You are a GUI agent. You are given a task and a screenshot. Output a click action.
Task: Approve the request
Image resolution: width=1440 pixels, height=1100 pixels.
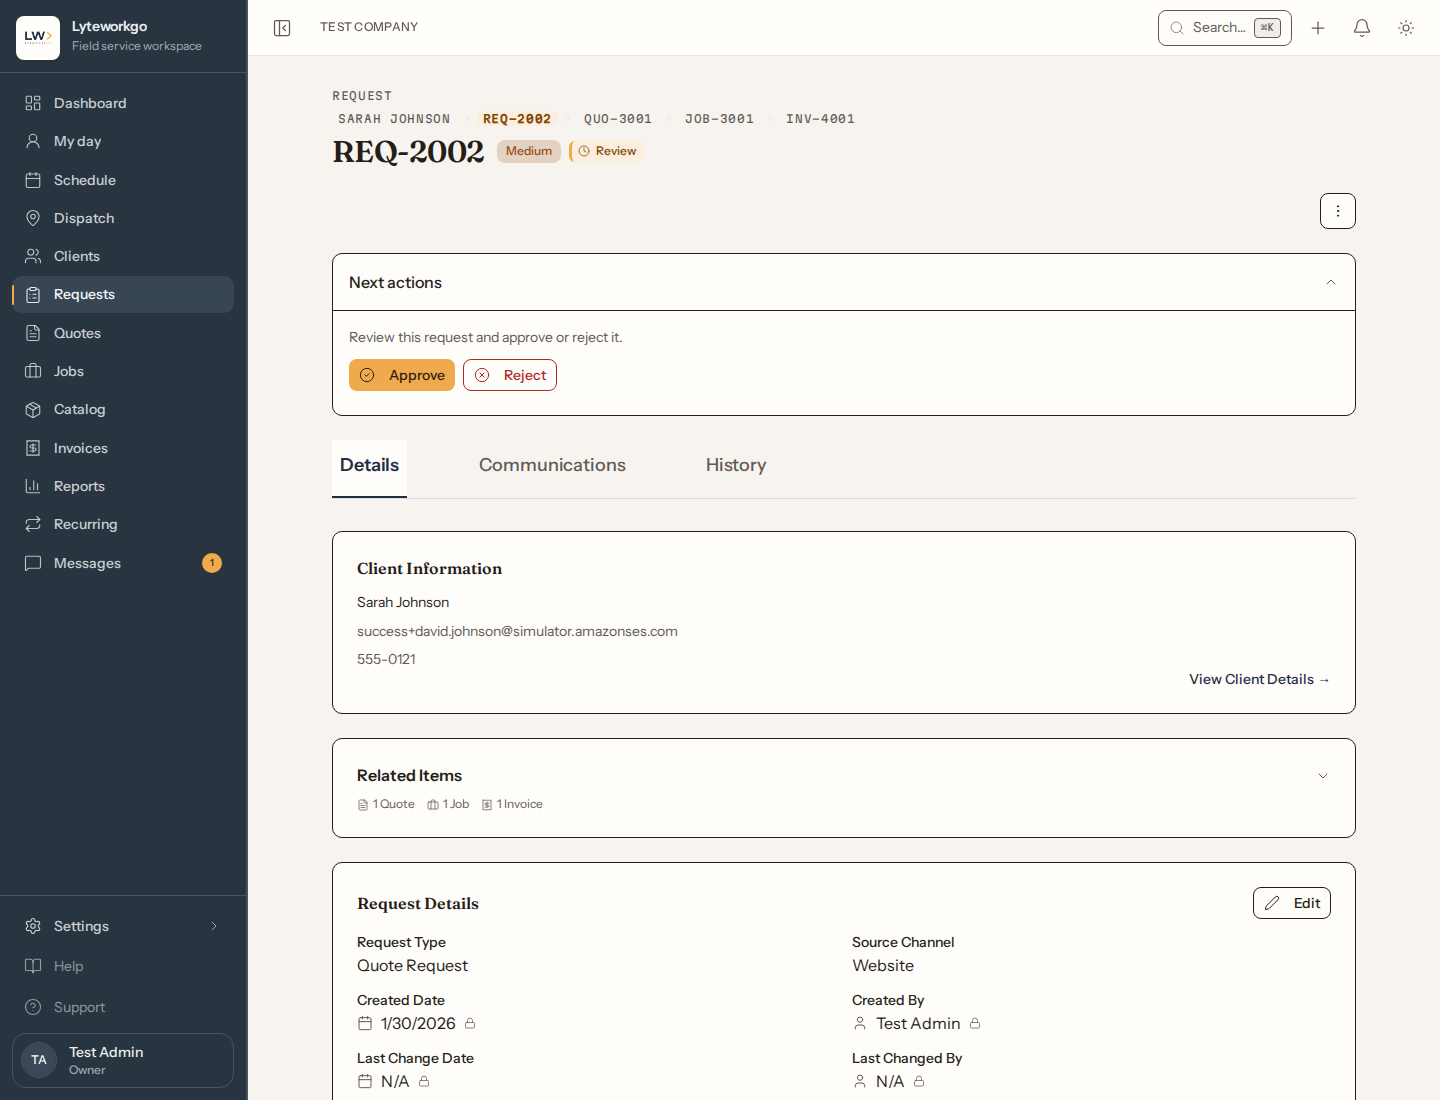[x=402, y=375]
